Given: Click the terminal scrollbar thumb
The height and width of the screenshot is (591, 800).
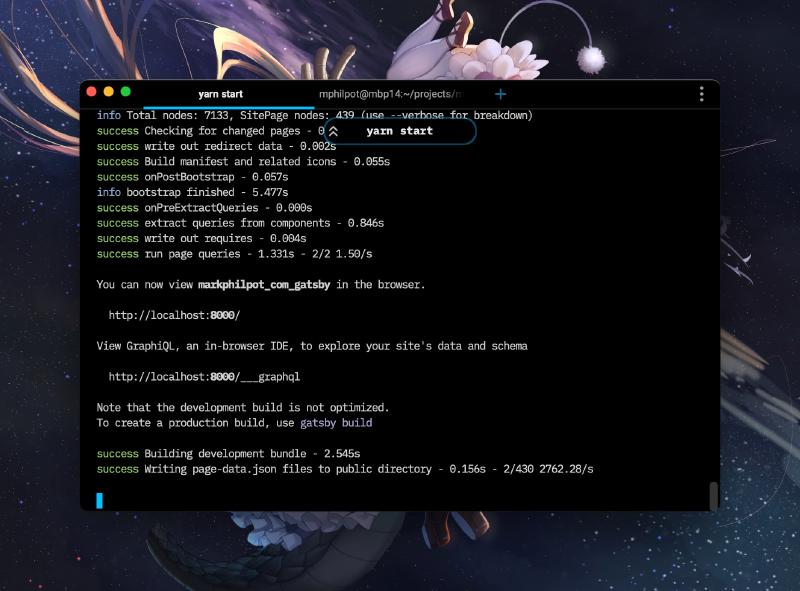Looking at the screenshot, I should pyautogui.click(x=713, y=496).
